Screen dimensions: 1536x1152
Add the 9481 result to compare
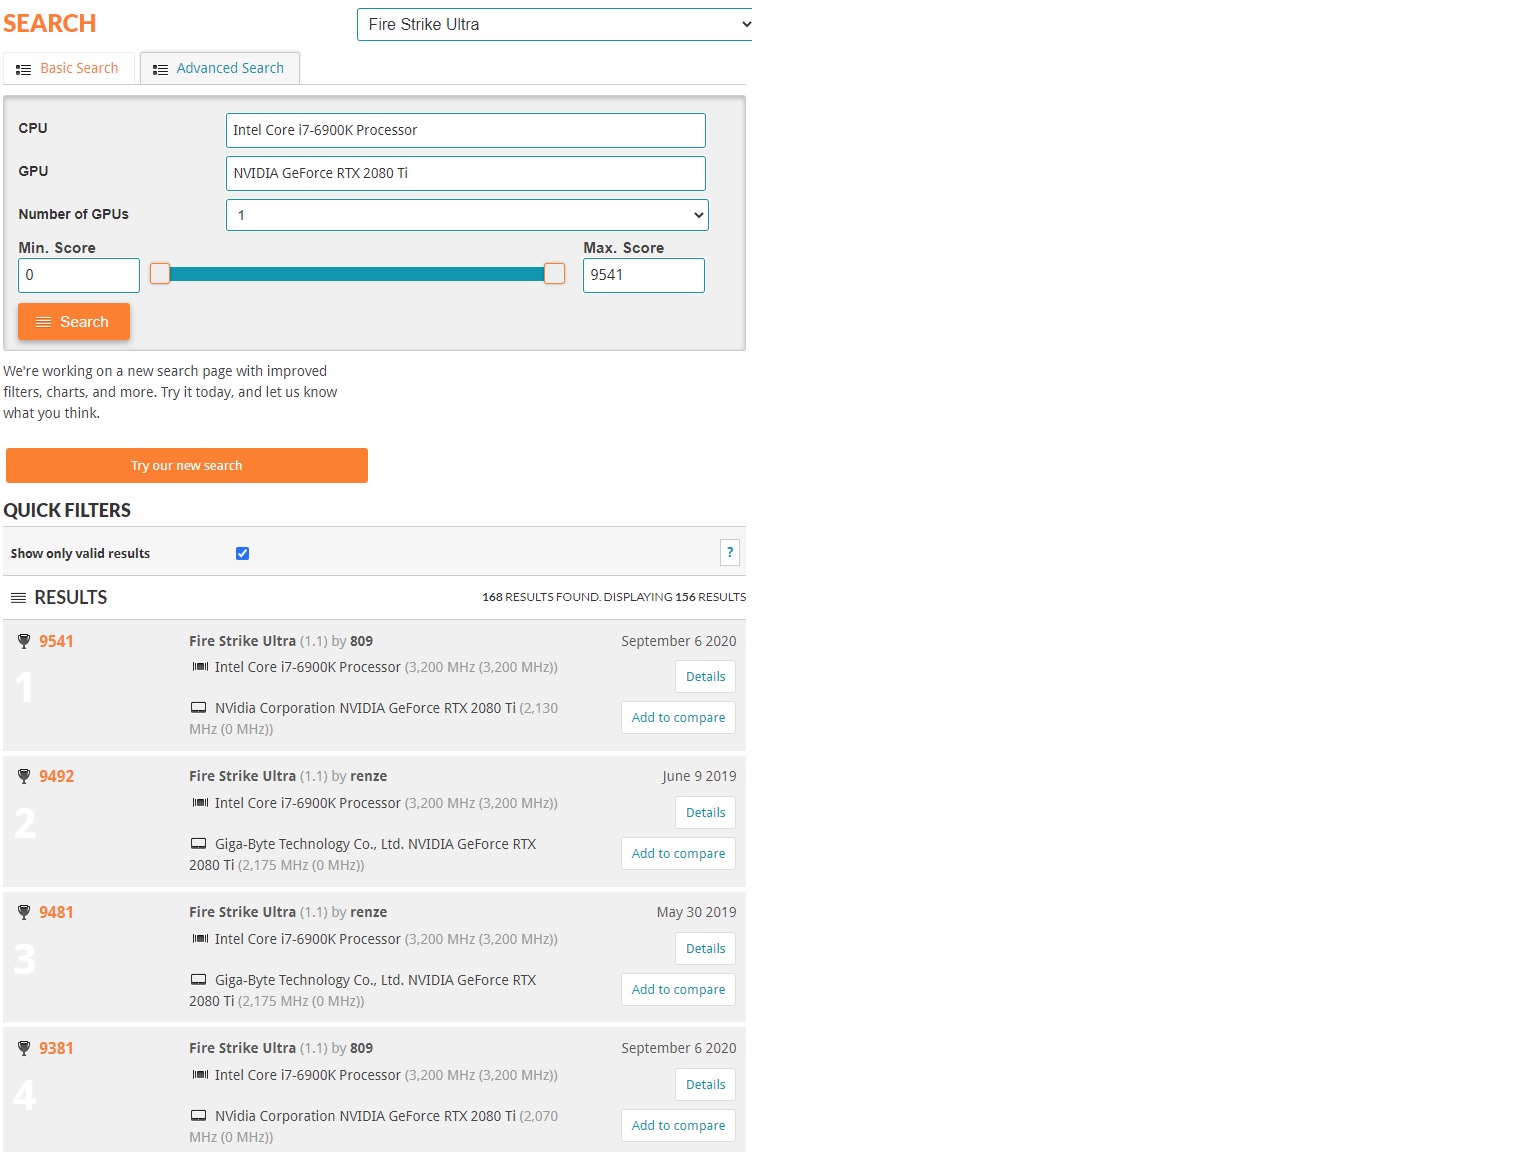coord(678,990)
